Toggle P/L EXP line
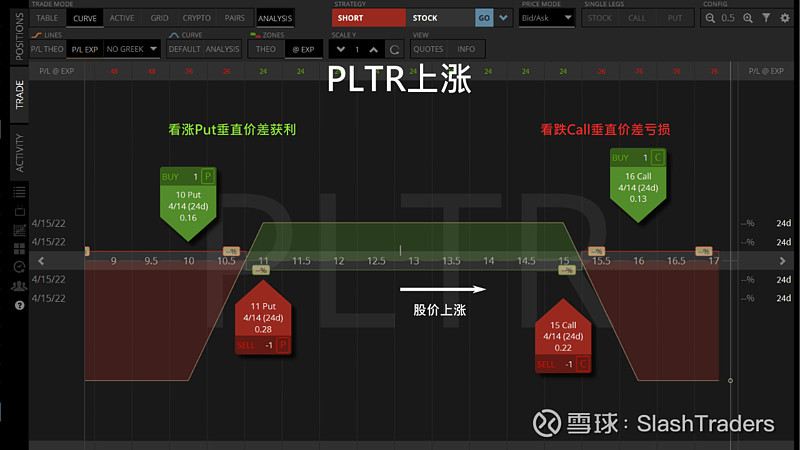 click(85, 49)
